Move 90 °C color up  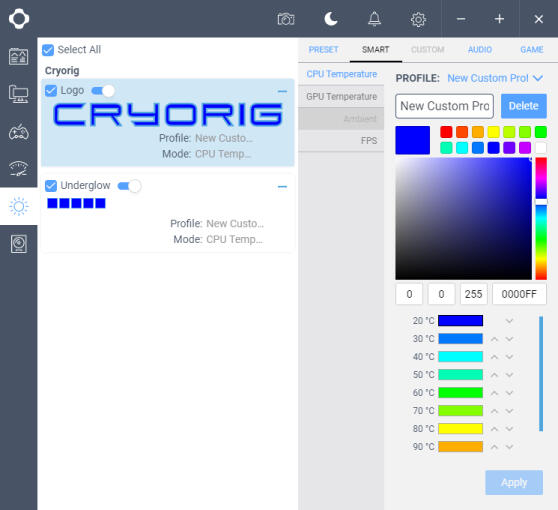point(494,447)
